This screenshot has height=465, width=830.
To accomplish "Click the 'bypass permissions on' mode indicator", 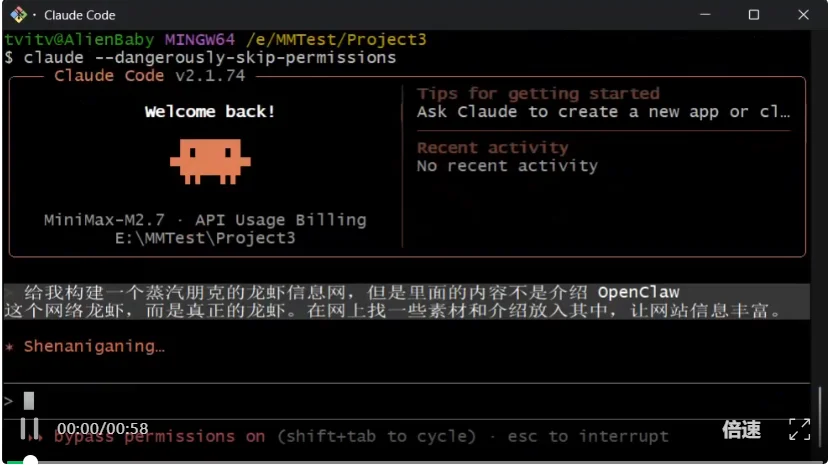I will (160, 436).
